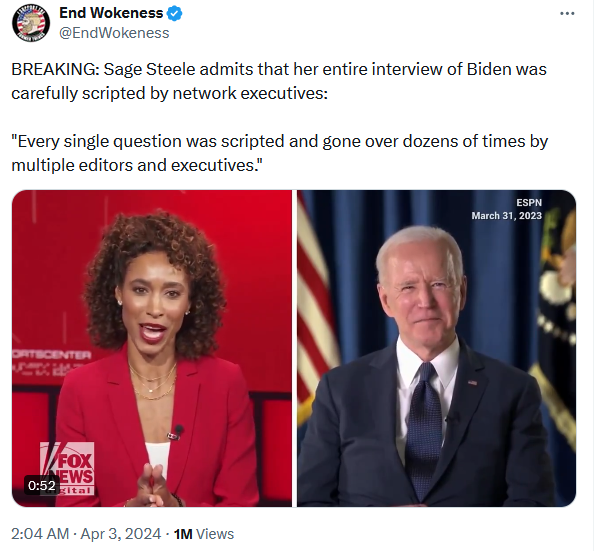Open the 2:04 AM timestamp link

point(40,534)
